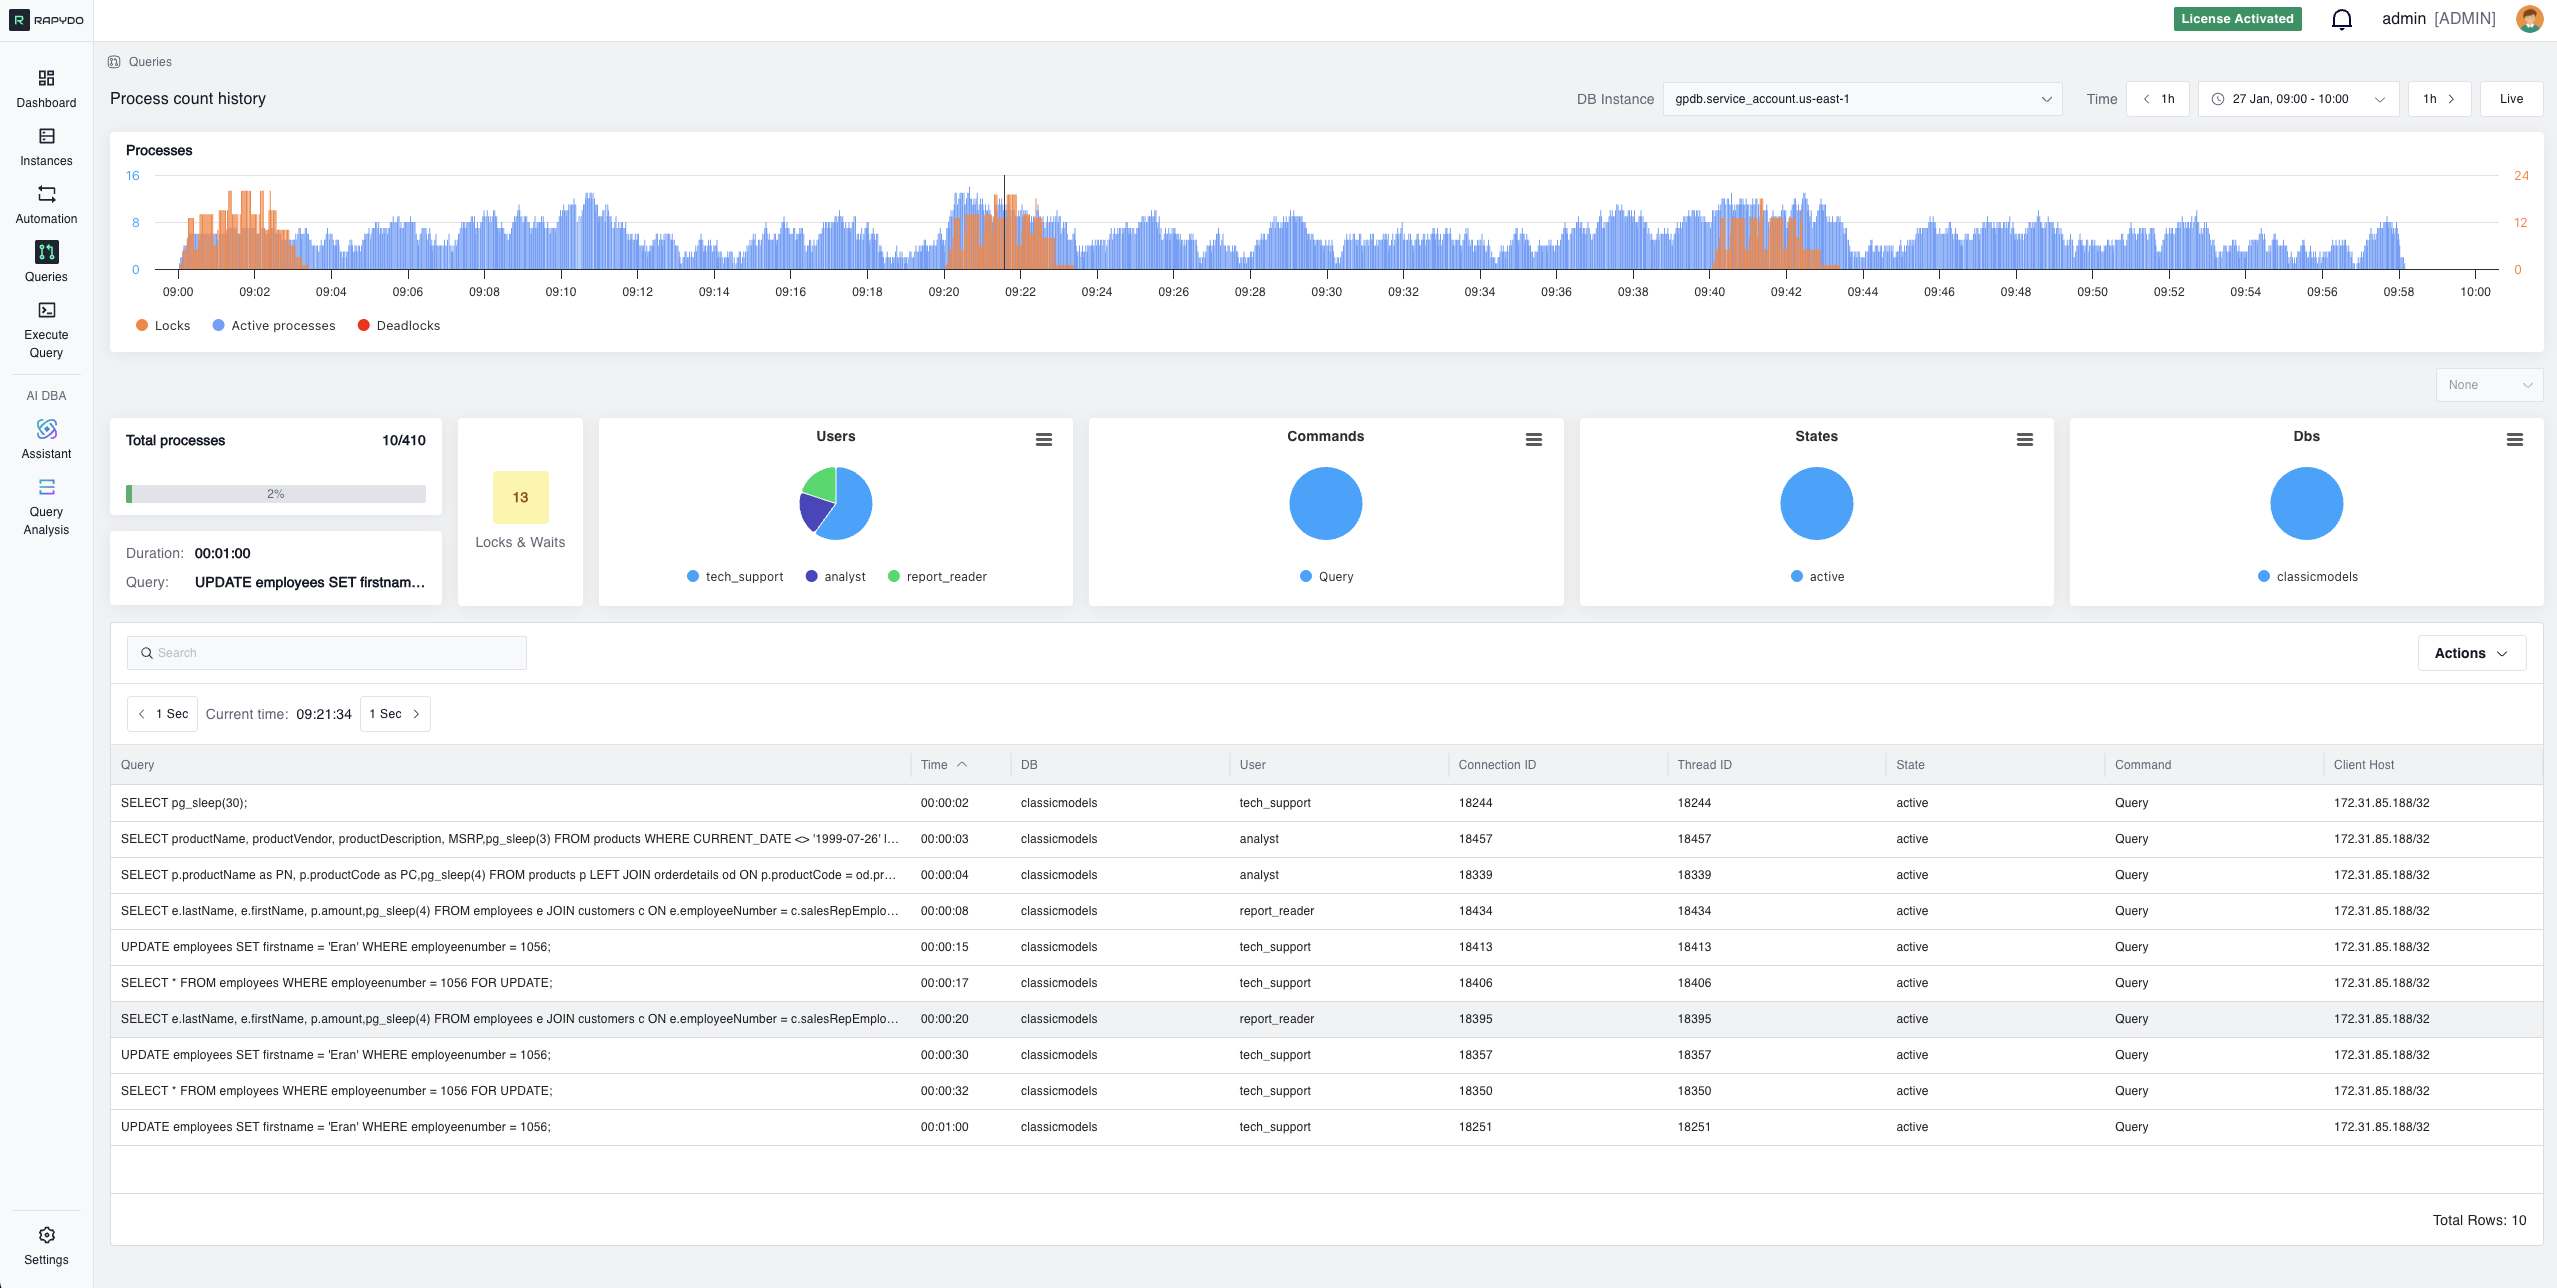Open the AI DBA Assistant
Viewport: 2557px width, 1288px height.
coord(45,438)
